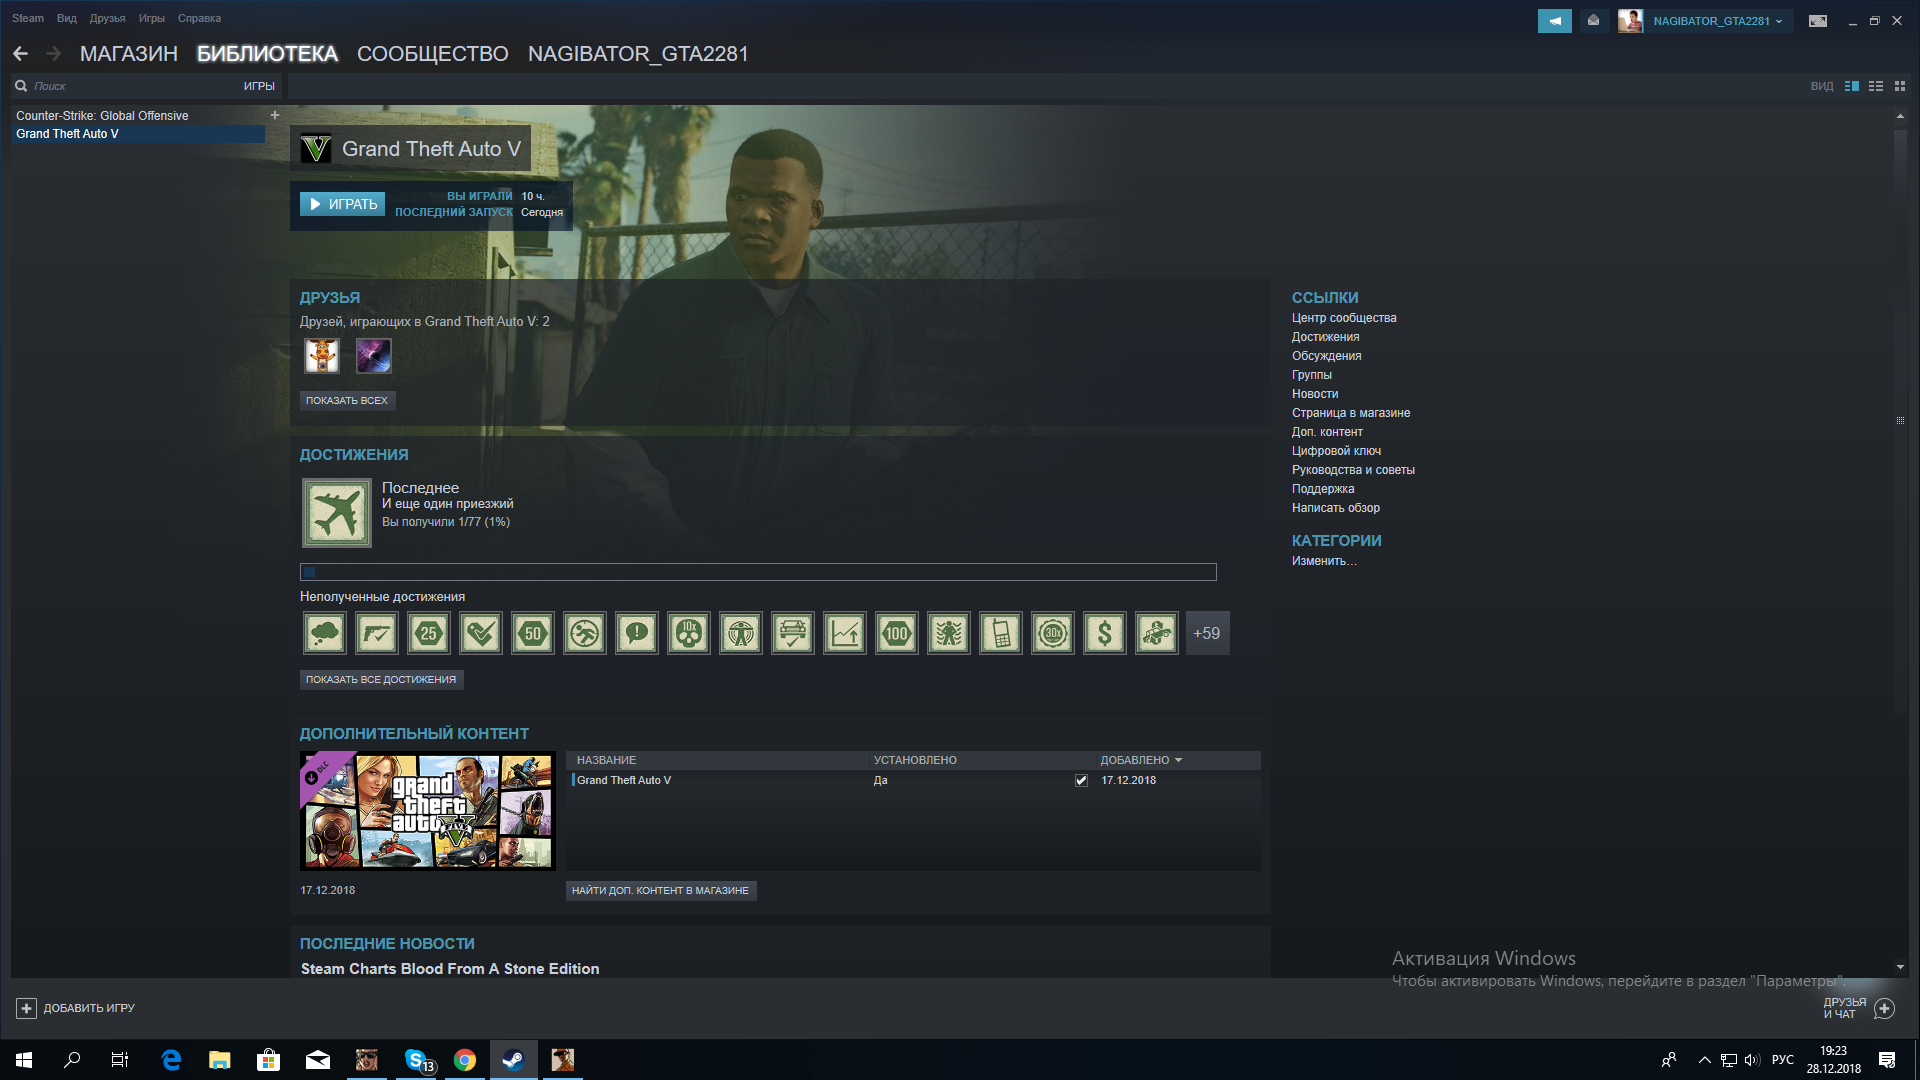Switch to the БИБЛИОТЕКА tab
Viewport: 1920px width, 1080px height.
pos(267,54)
